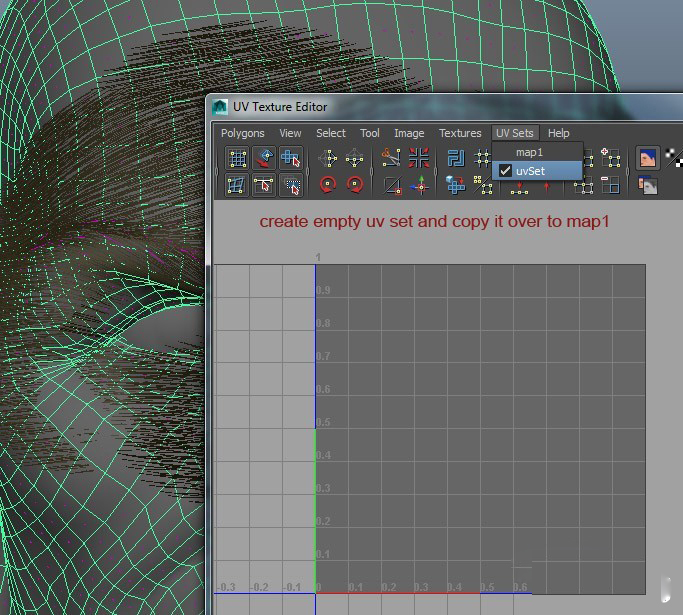Select the Move UV Shell tool
683x615 pixels.
coord(264,158)
